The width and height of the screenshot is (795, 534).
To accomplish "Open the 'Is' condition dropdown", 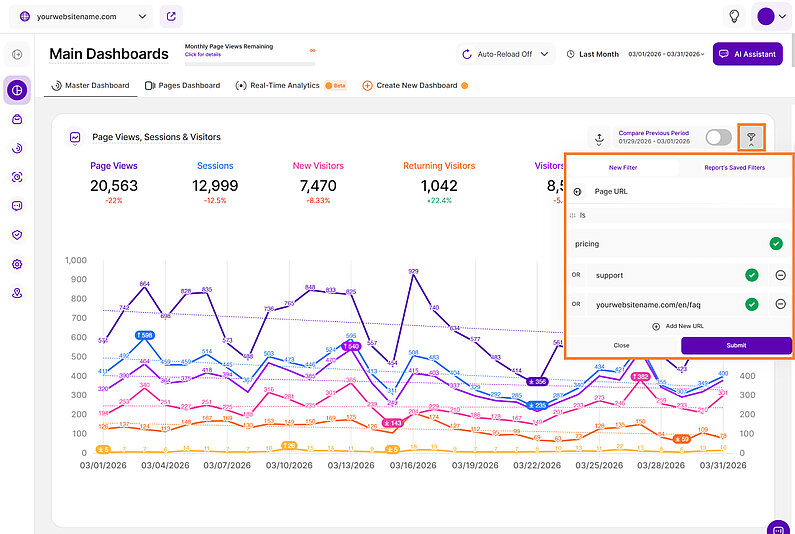I will [x=678, y=216].
